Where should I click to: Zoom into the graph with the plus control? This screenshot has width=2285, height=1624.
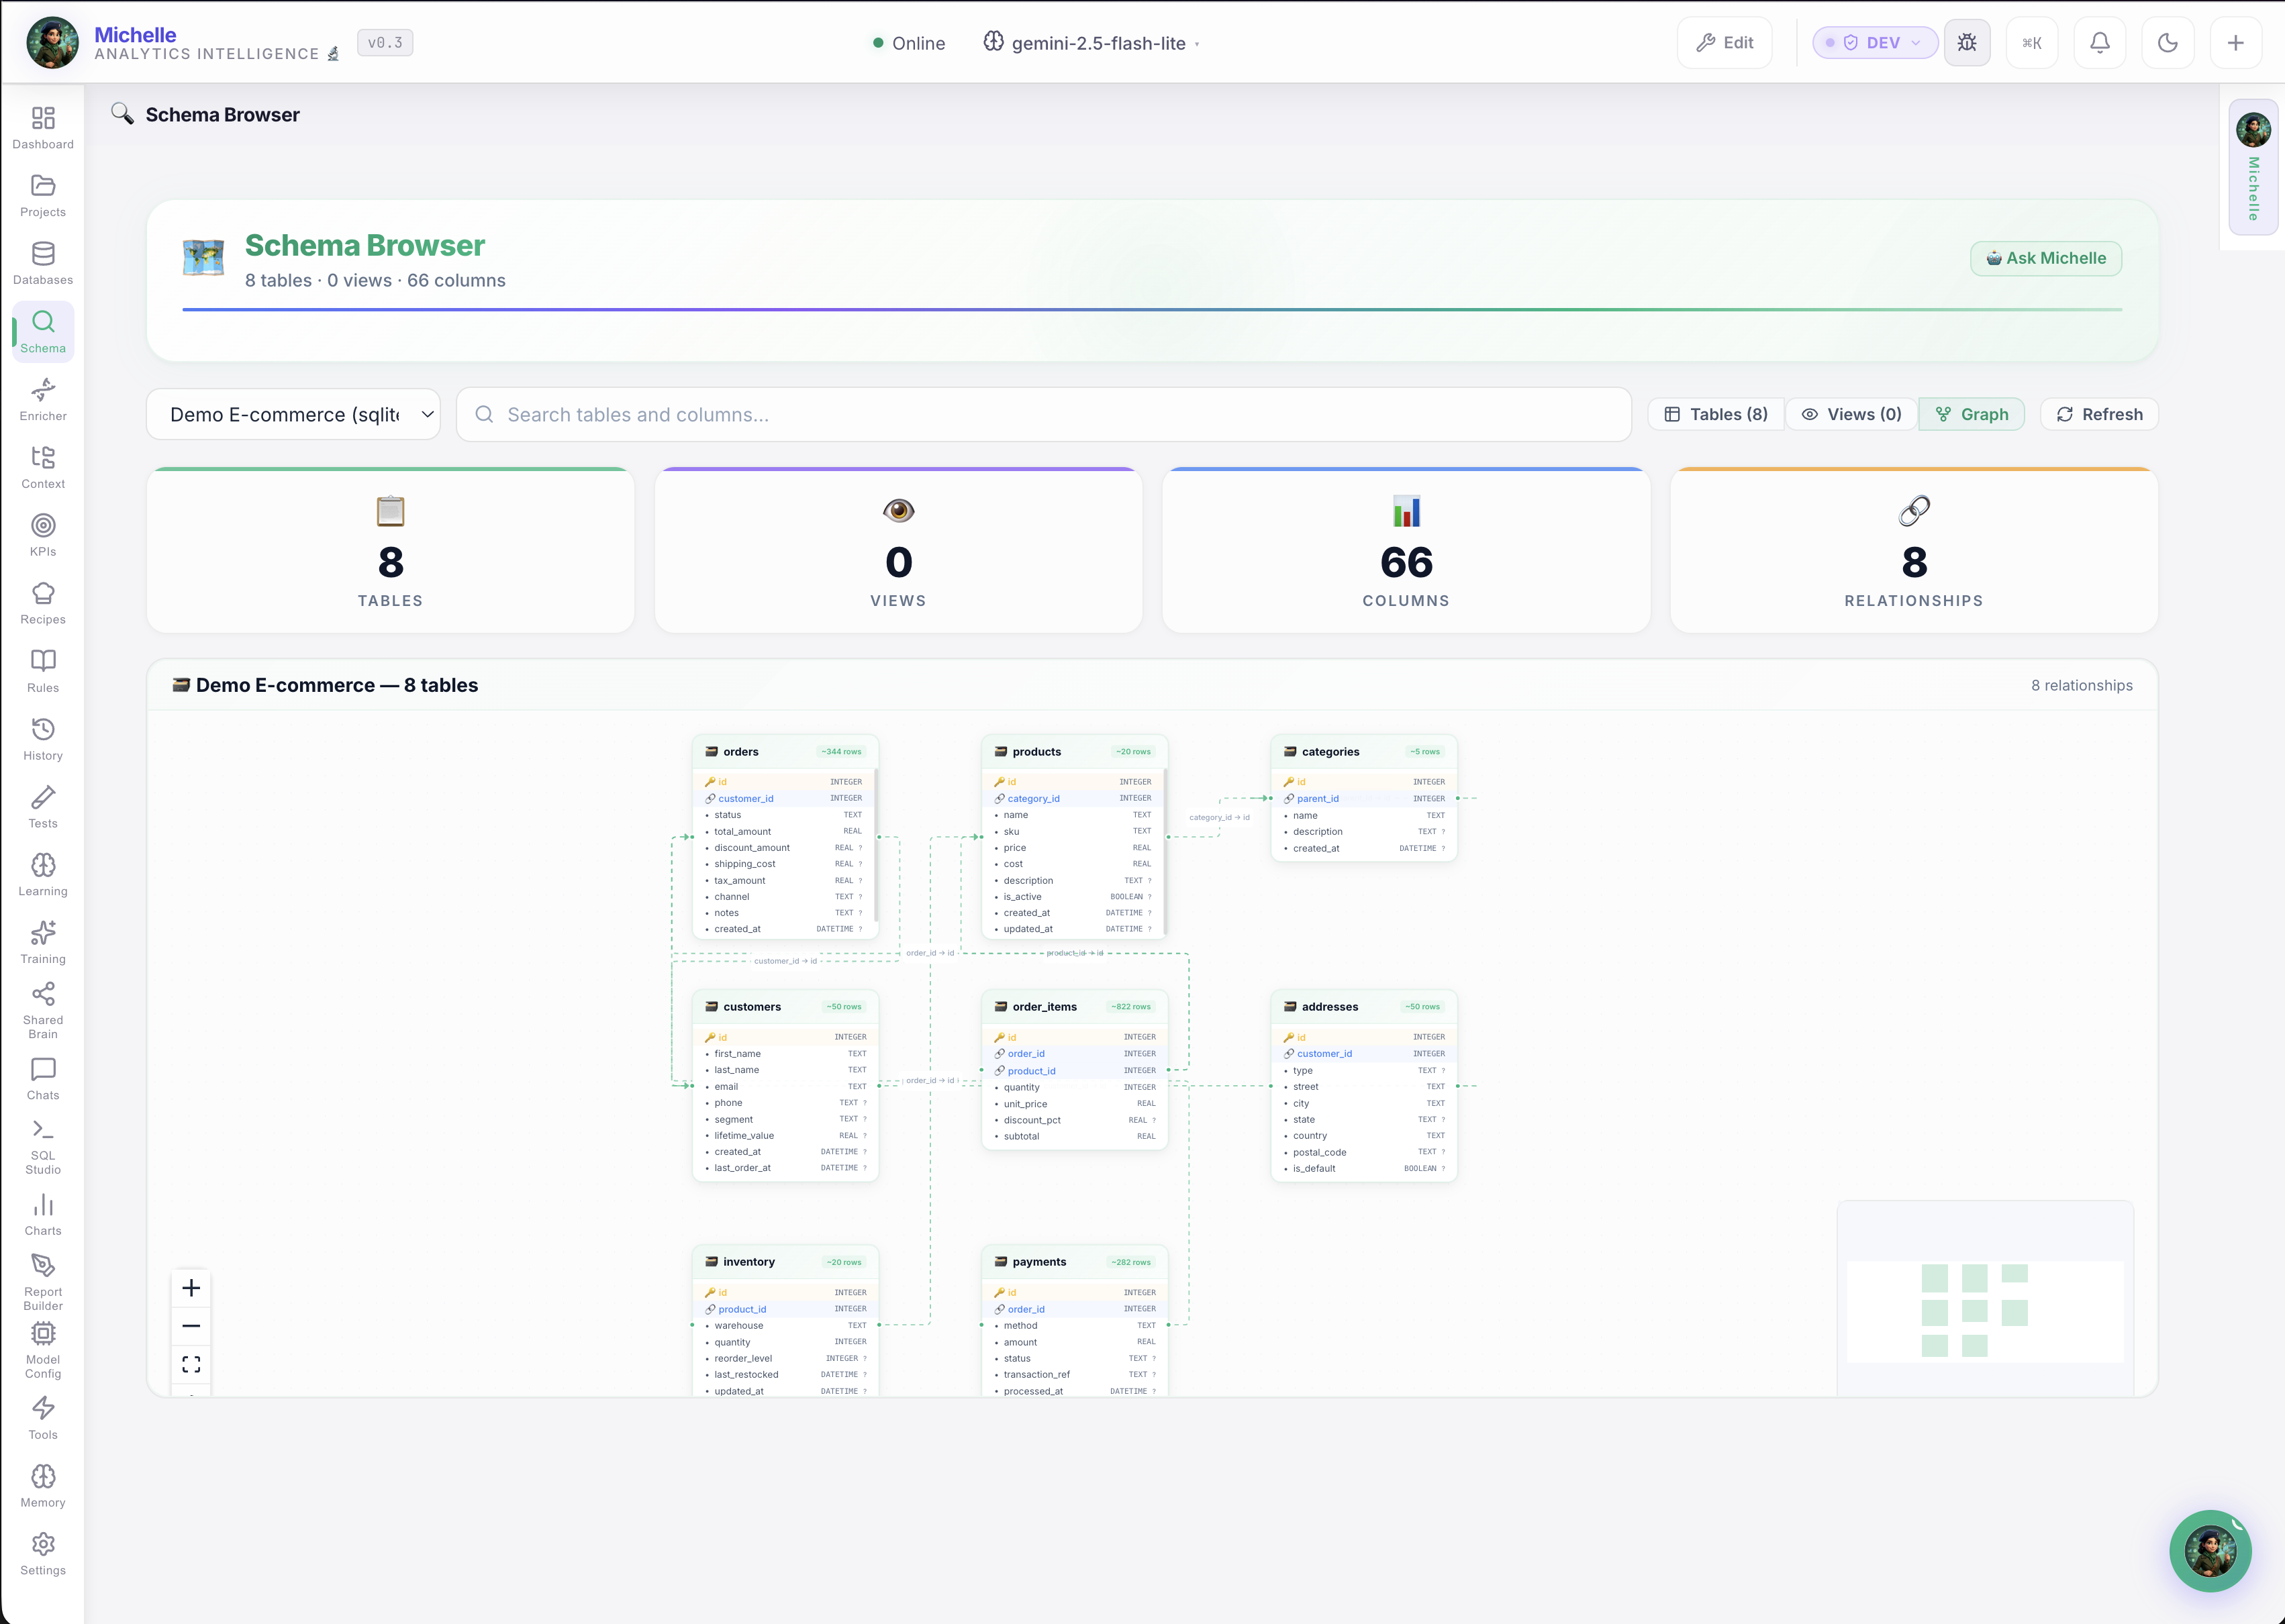(191, 1288)
